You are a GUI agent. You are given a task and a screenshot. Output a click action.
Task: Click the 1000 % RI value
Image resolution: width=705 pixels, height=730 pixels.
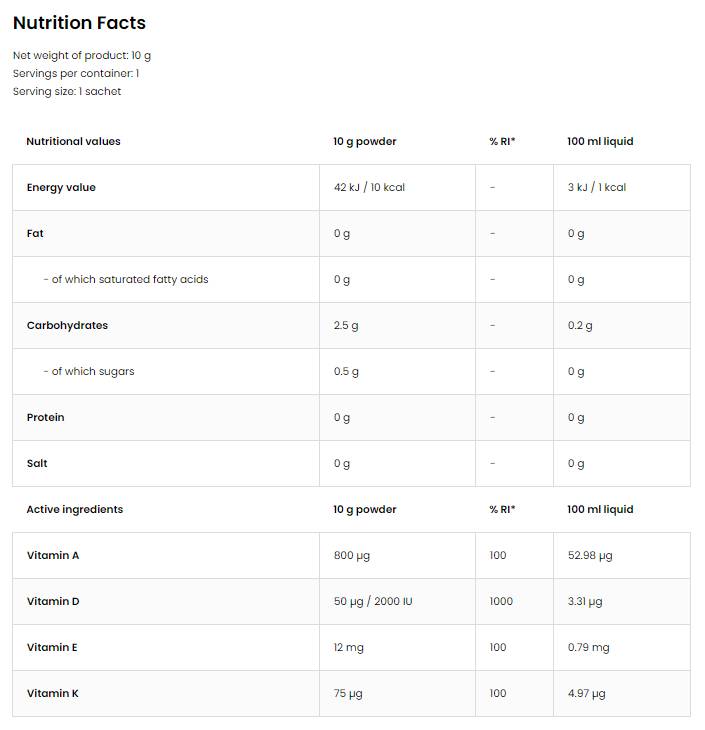[x=501, y=601]
